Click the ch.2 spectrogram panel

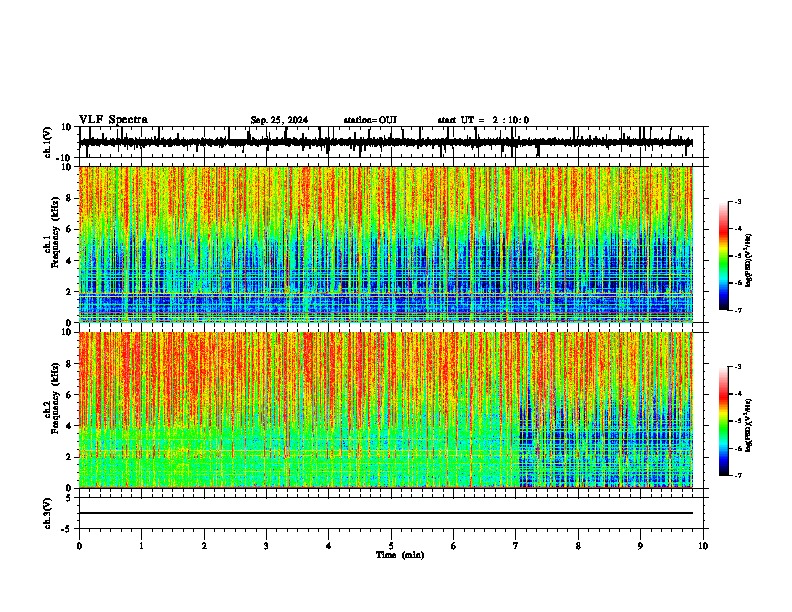pyautogui.click(x=386, y=410)
